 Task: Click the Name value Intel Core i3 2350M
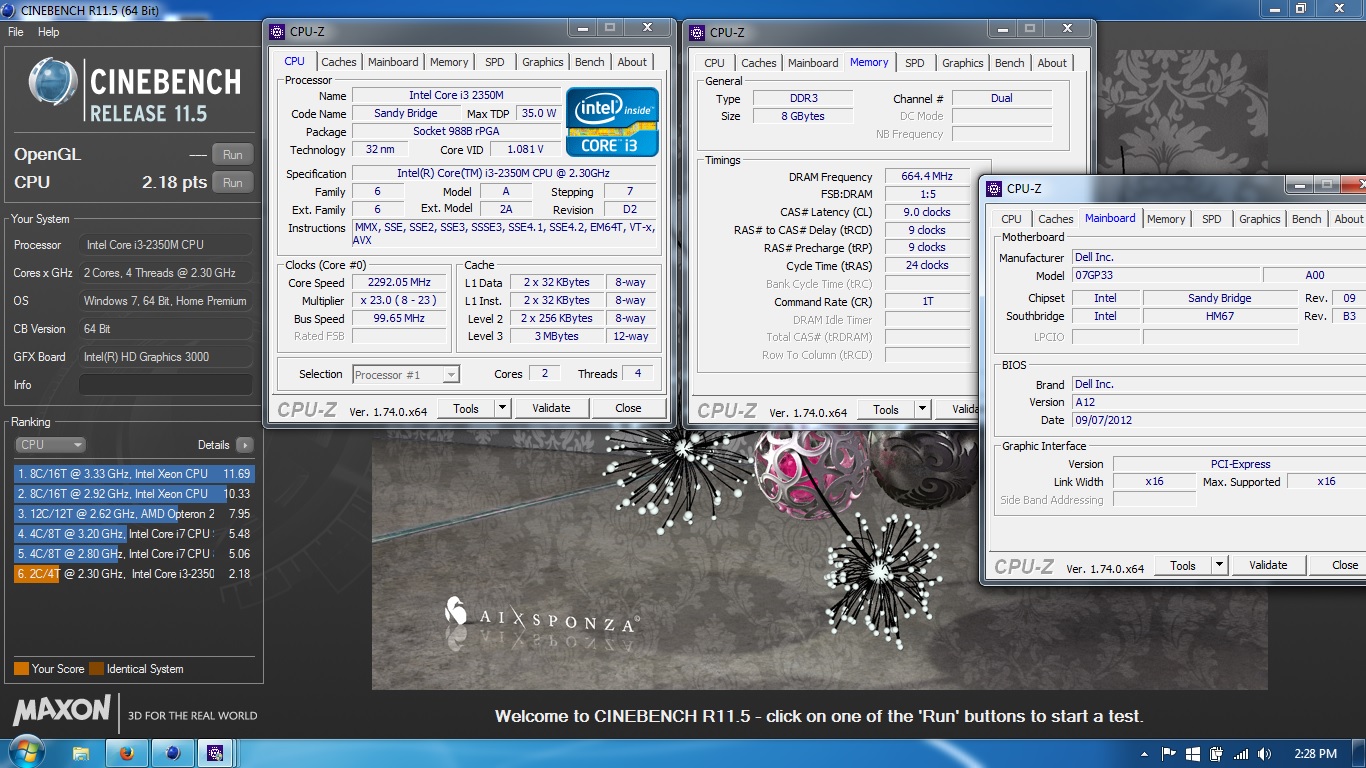(456, 96)
